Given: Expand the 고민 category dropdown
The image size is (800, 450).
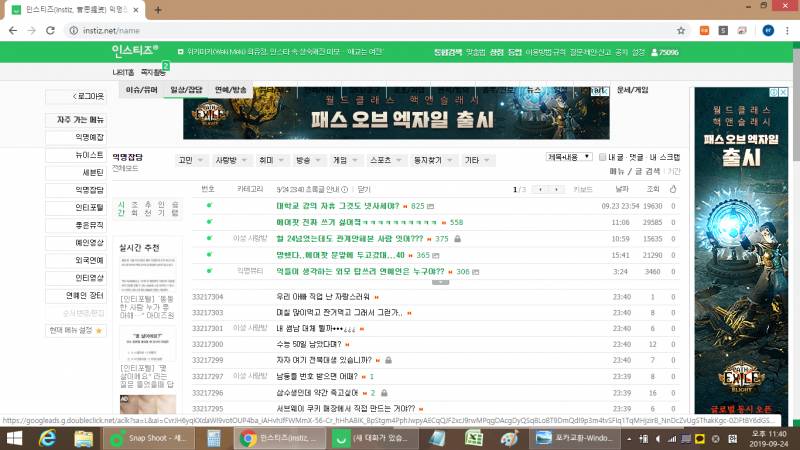Looking at the screenshot, I should coord(191,160).
